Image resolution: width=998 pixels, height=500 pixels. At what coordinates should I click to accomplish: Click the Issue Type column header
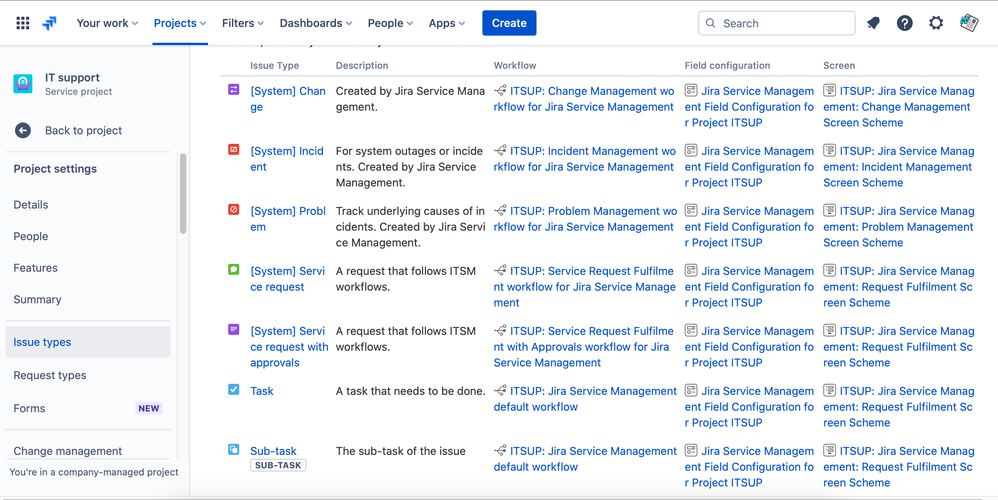pyautogui.click(x=274, y=66)
